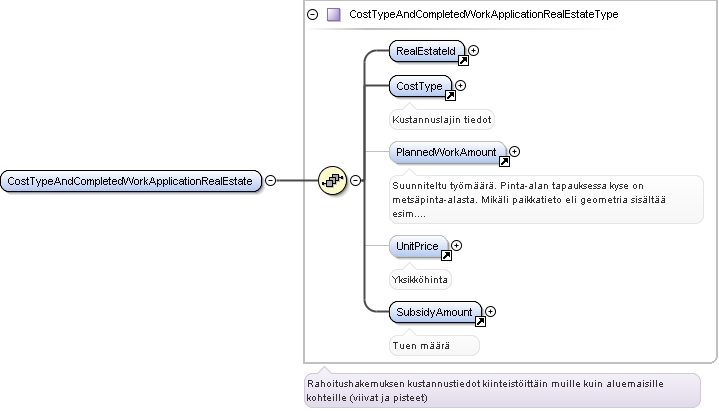Click the 'Suunniteltu työmäärä' annotation text

(546, 200)
